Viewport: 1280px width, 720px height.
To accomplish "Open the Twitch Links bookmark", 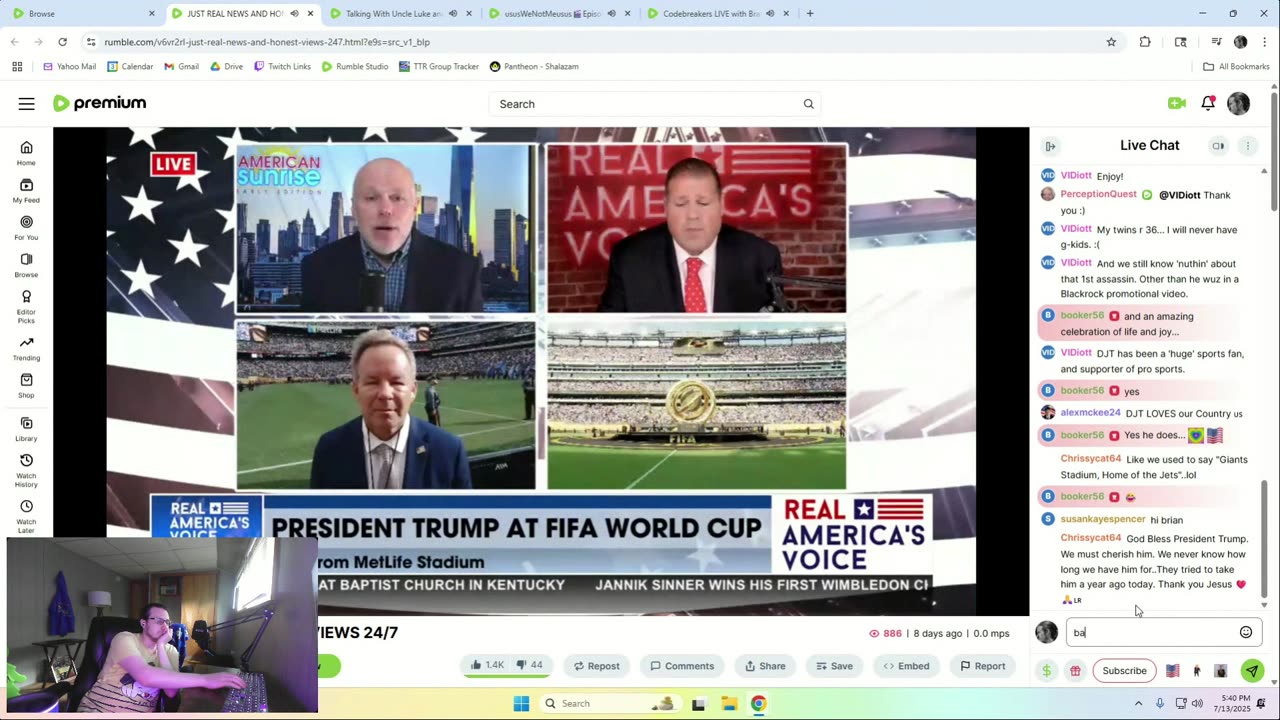I will click(x=282, y=66).
